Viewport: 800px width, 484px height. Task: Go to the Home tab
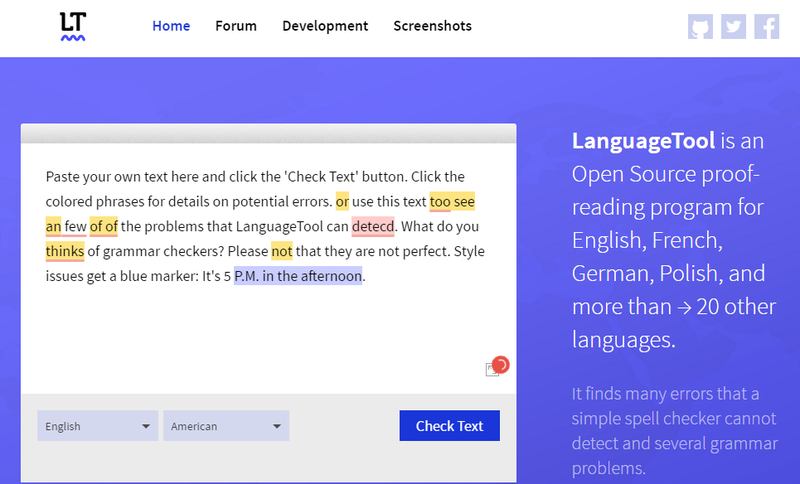point(171,26)
